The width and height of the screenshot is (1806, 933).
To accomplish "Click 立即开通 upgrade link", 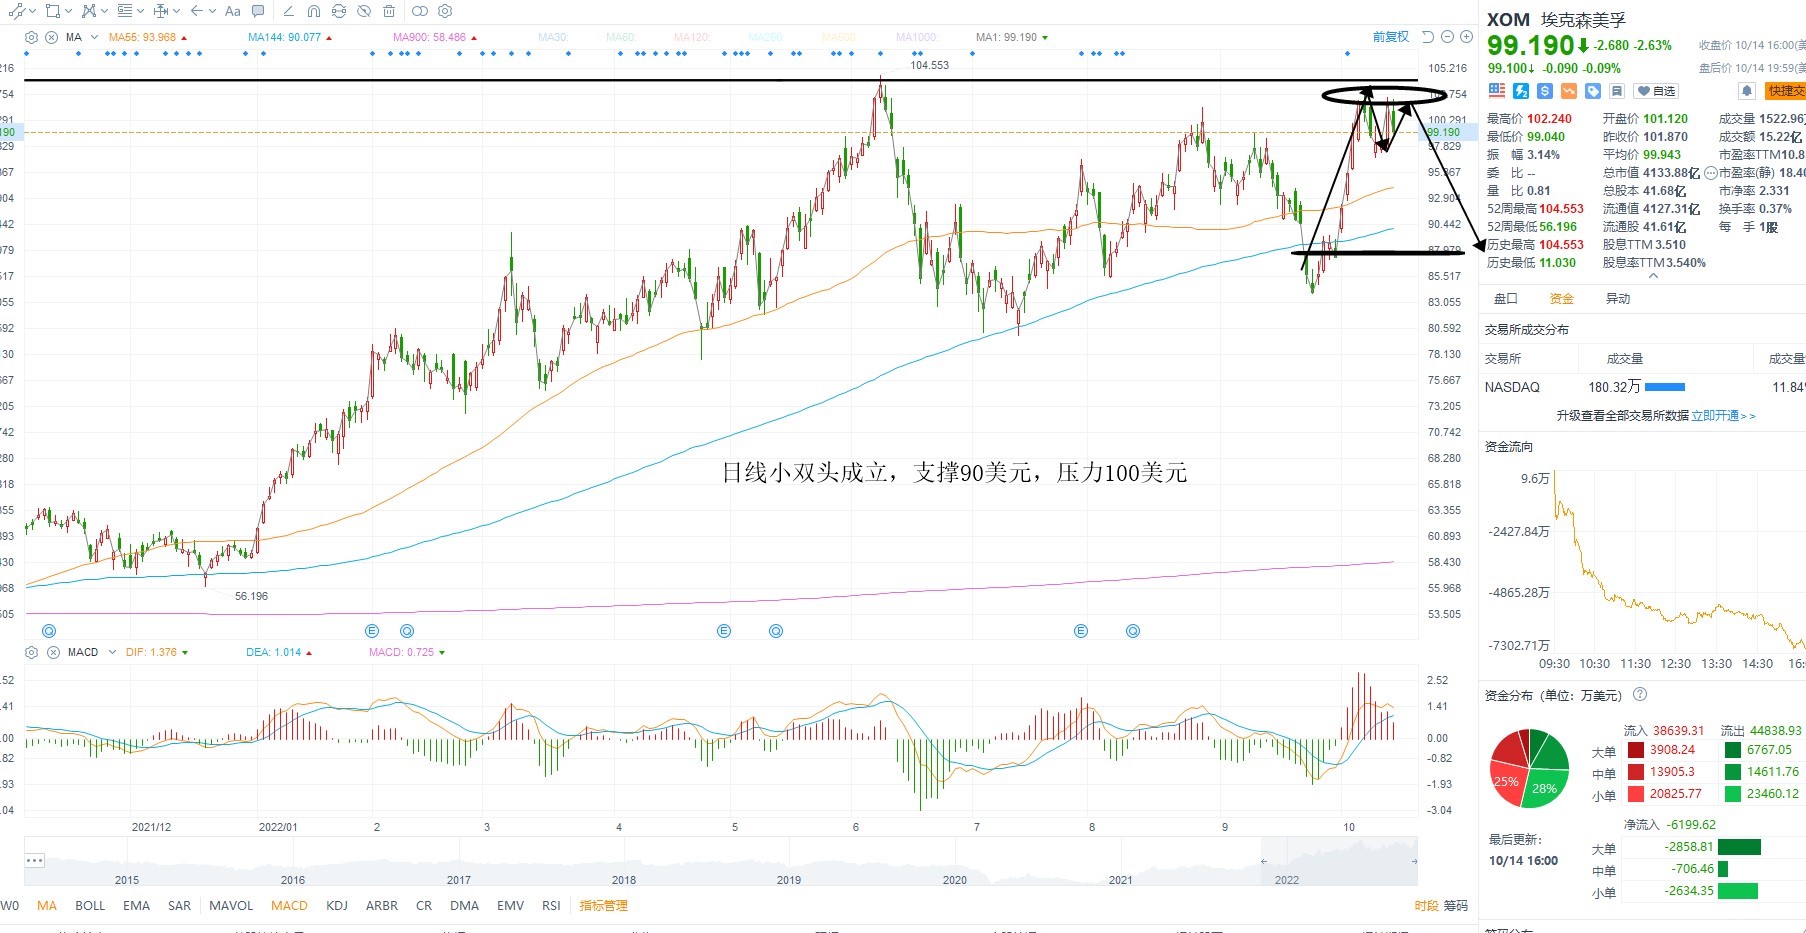I will (x=1722, y=415).
